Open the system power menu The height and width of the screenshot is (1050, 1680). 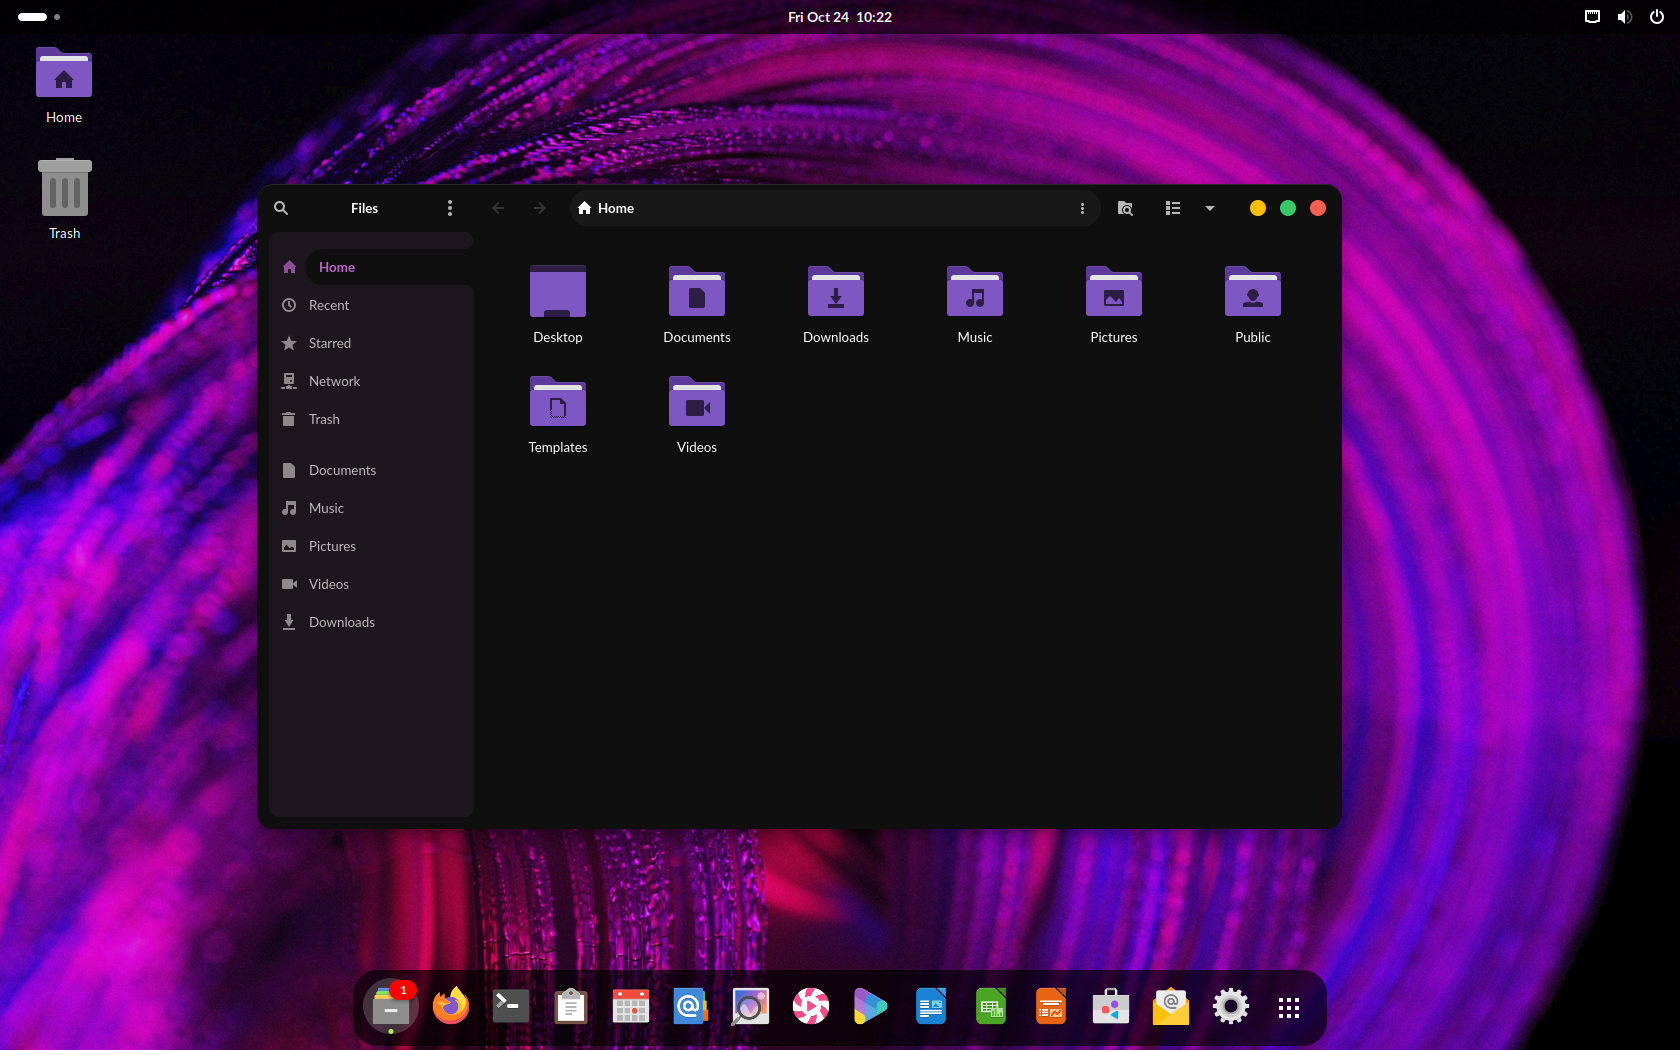tap(1657, 17)
